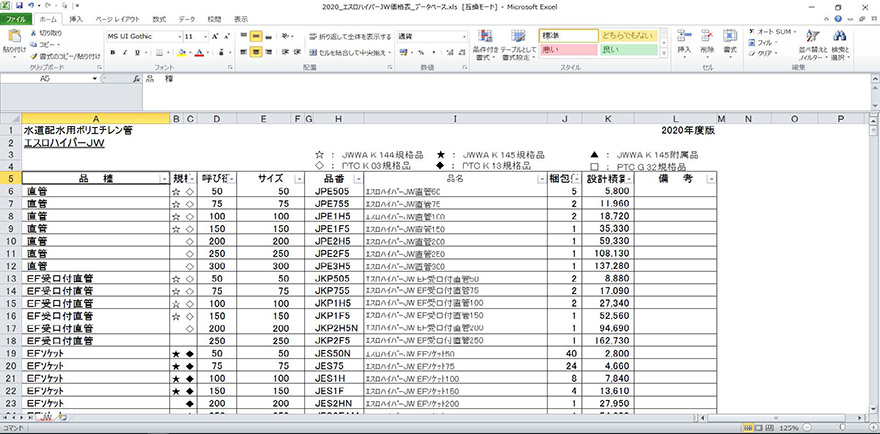Click the AutoSum (オート SUM) sigma icon
This screenshot has width=880, height=434.
click(752, 32)
